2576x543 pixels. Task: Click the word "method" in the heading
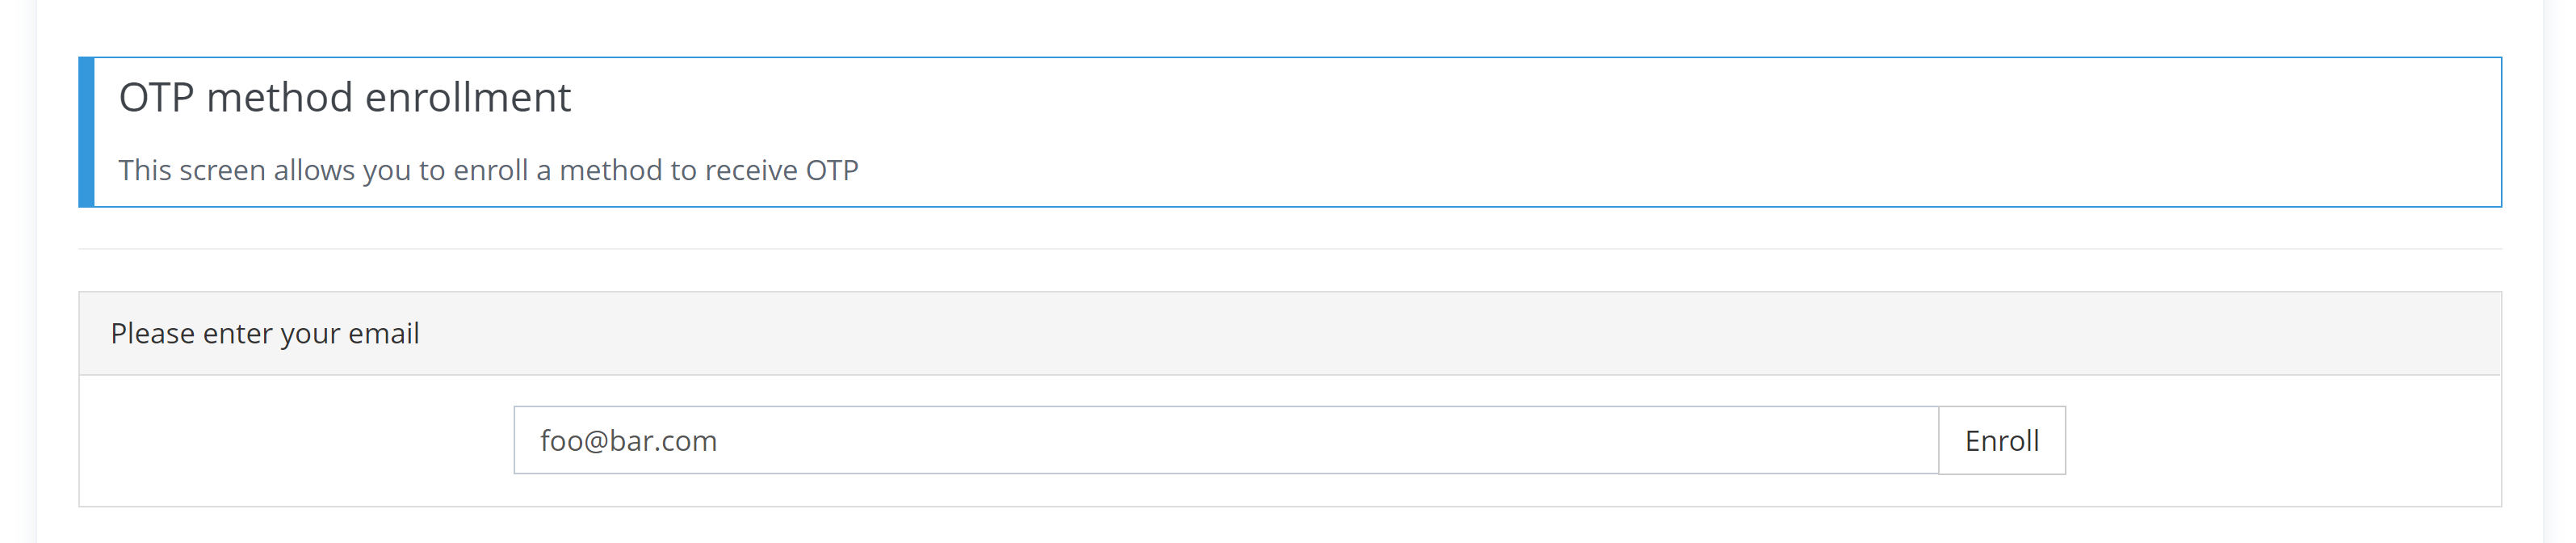click(x=279, y=98)
